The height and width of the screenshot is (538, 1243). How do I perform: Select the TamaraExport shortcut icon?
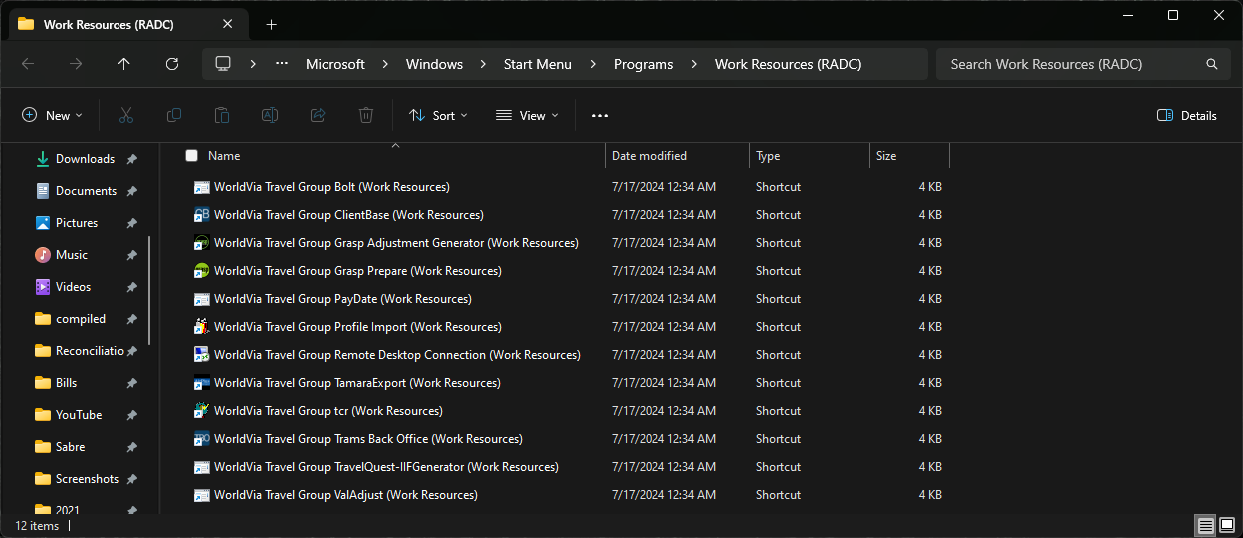201,383
